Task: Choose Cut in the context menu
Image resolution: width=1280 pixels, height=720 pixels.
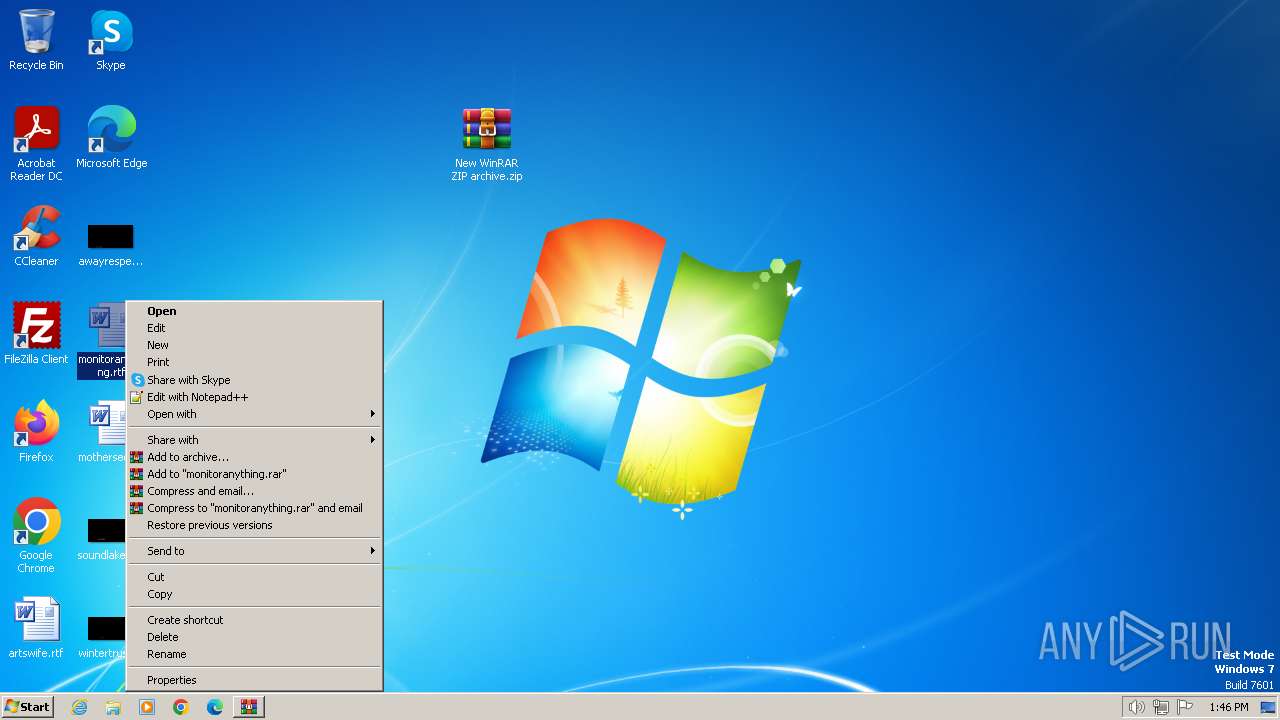Action: [255, 577]
